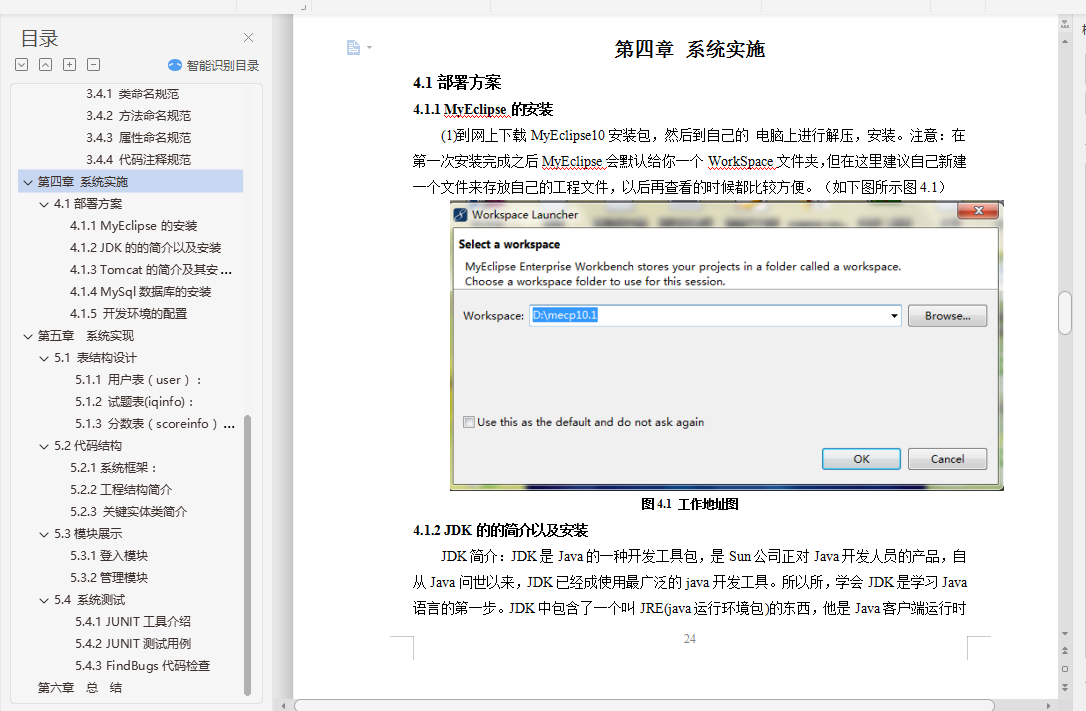Select 5.3 模块展示 in outline
The height and width of the screenshot is (711, 1086).
coord(88,534)
